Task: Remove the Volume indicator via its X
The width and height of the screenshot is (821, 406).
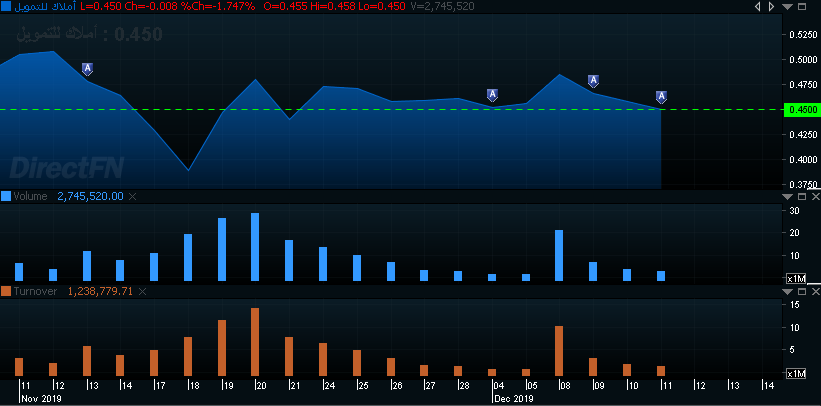Action: point(133,197)
